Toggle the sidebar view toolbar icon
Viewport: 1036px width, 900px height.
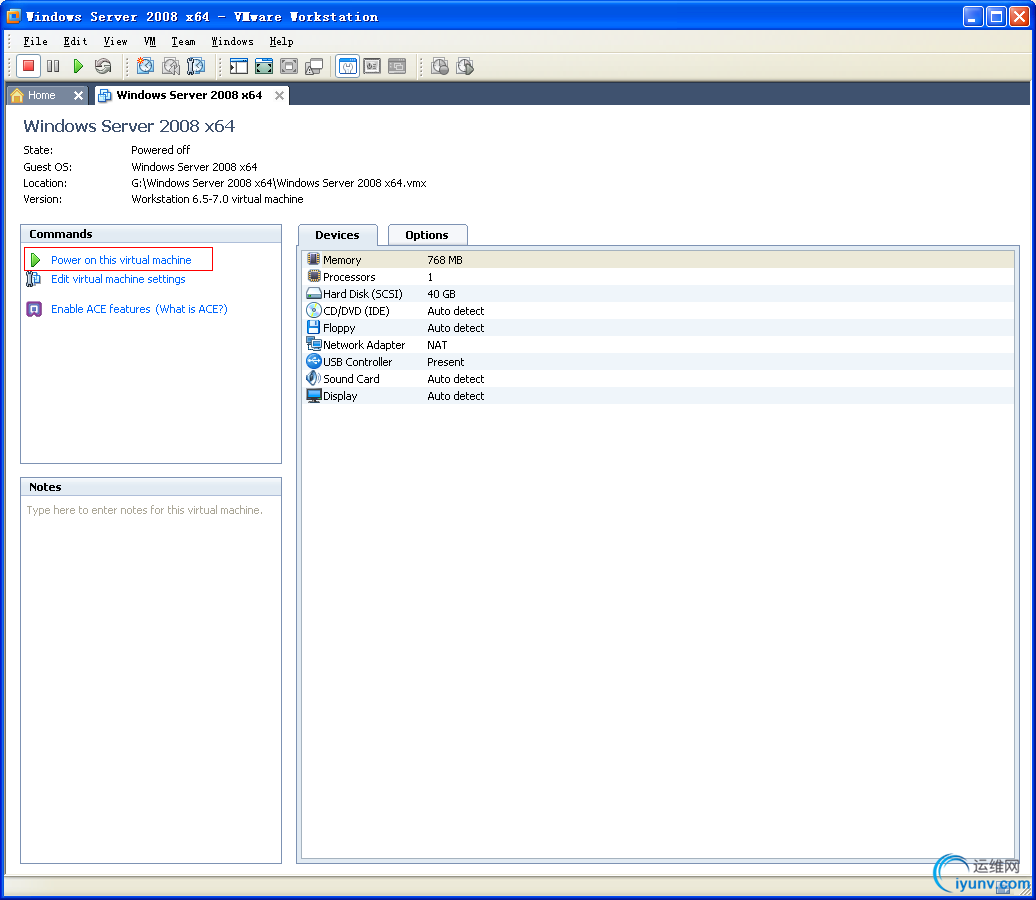239,66
